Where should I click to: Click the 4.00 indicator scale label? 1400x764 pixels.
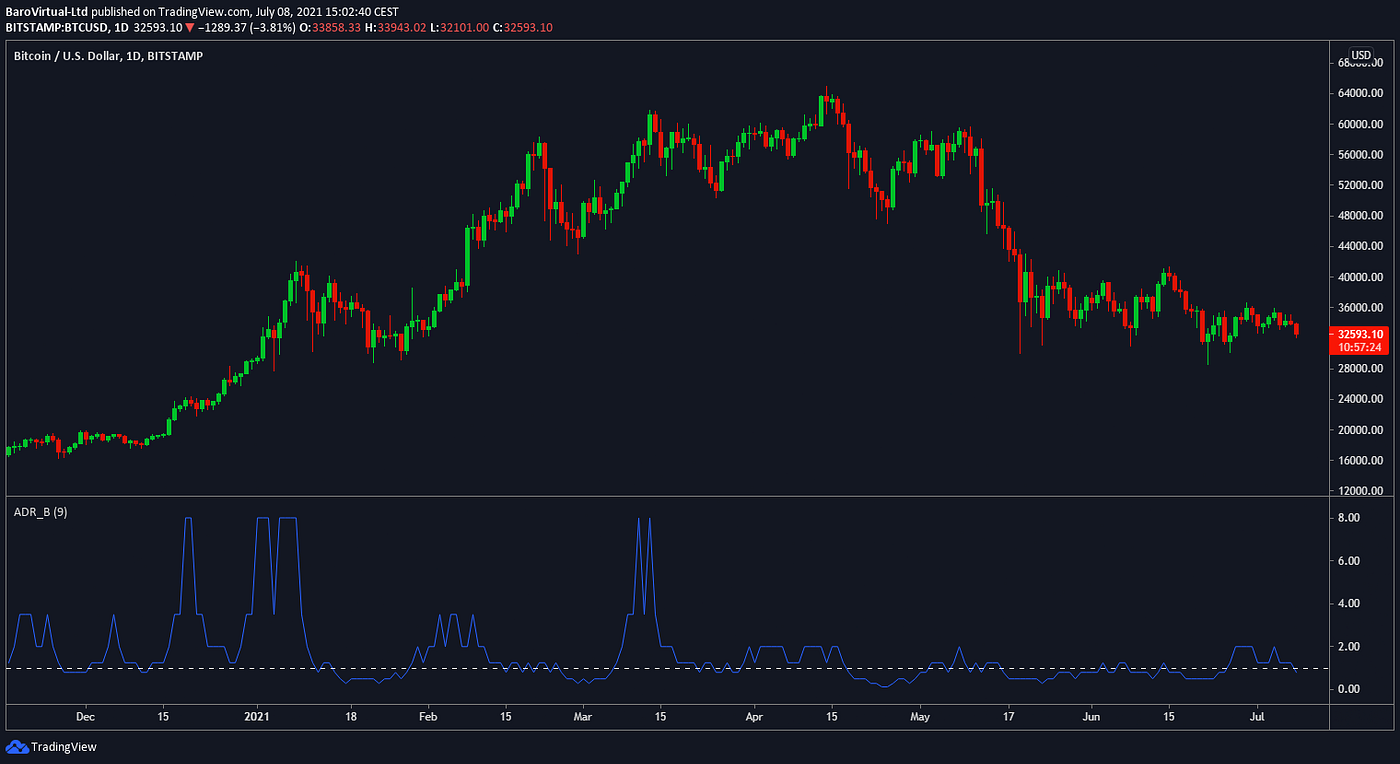tap(1349, 604)
